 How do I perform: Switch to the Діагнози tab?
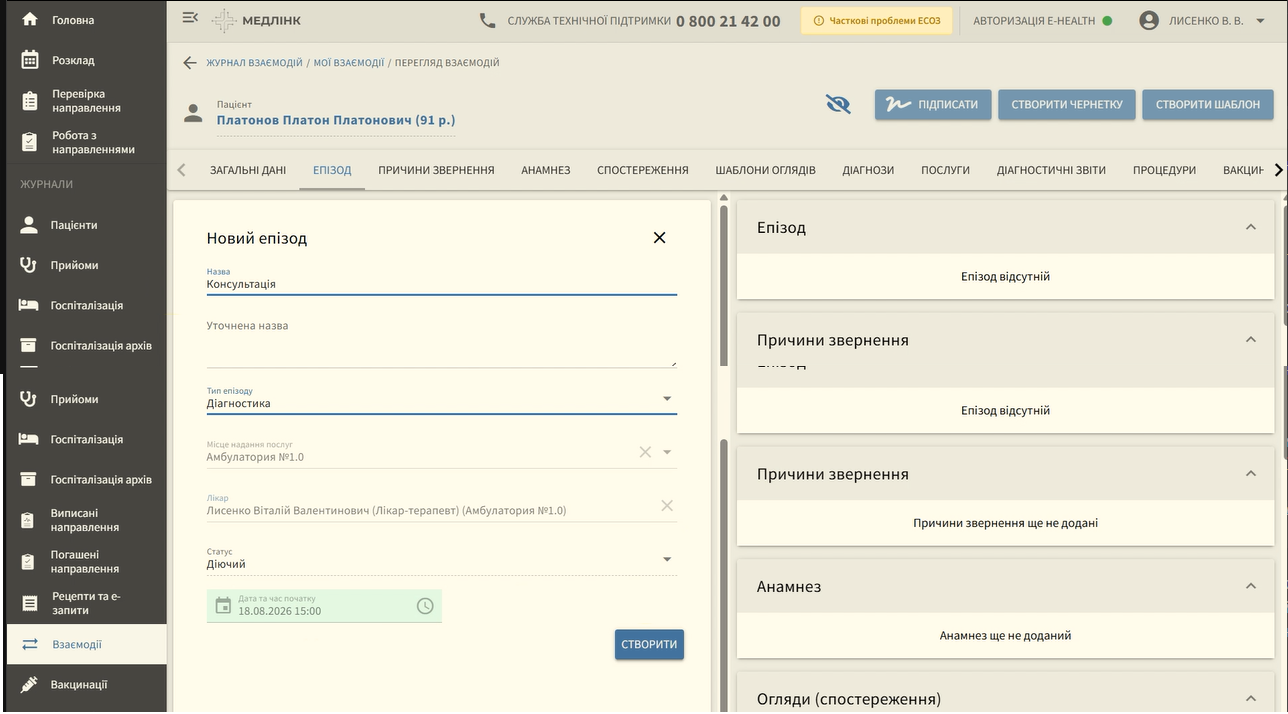(x=868, y=170)
